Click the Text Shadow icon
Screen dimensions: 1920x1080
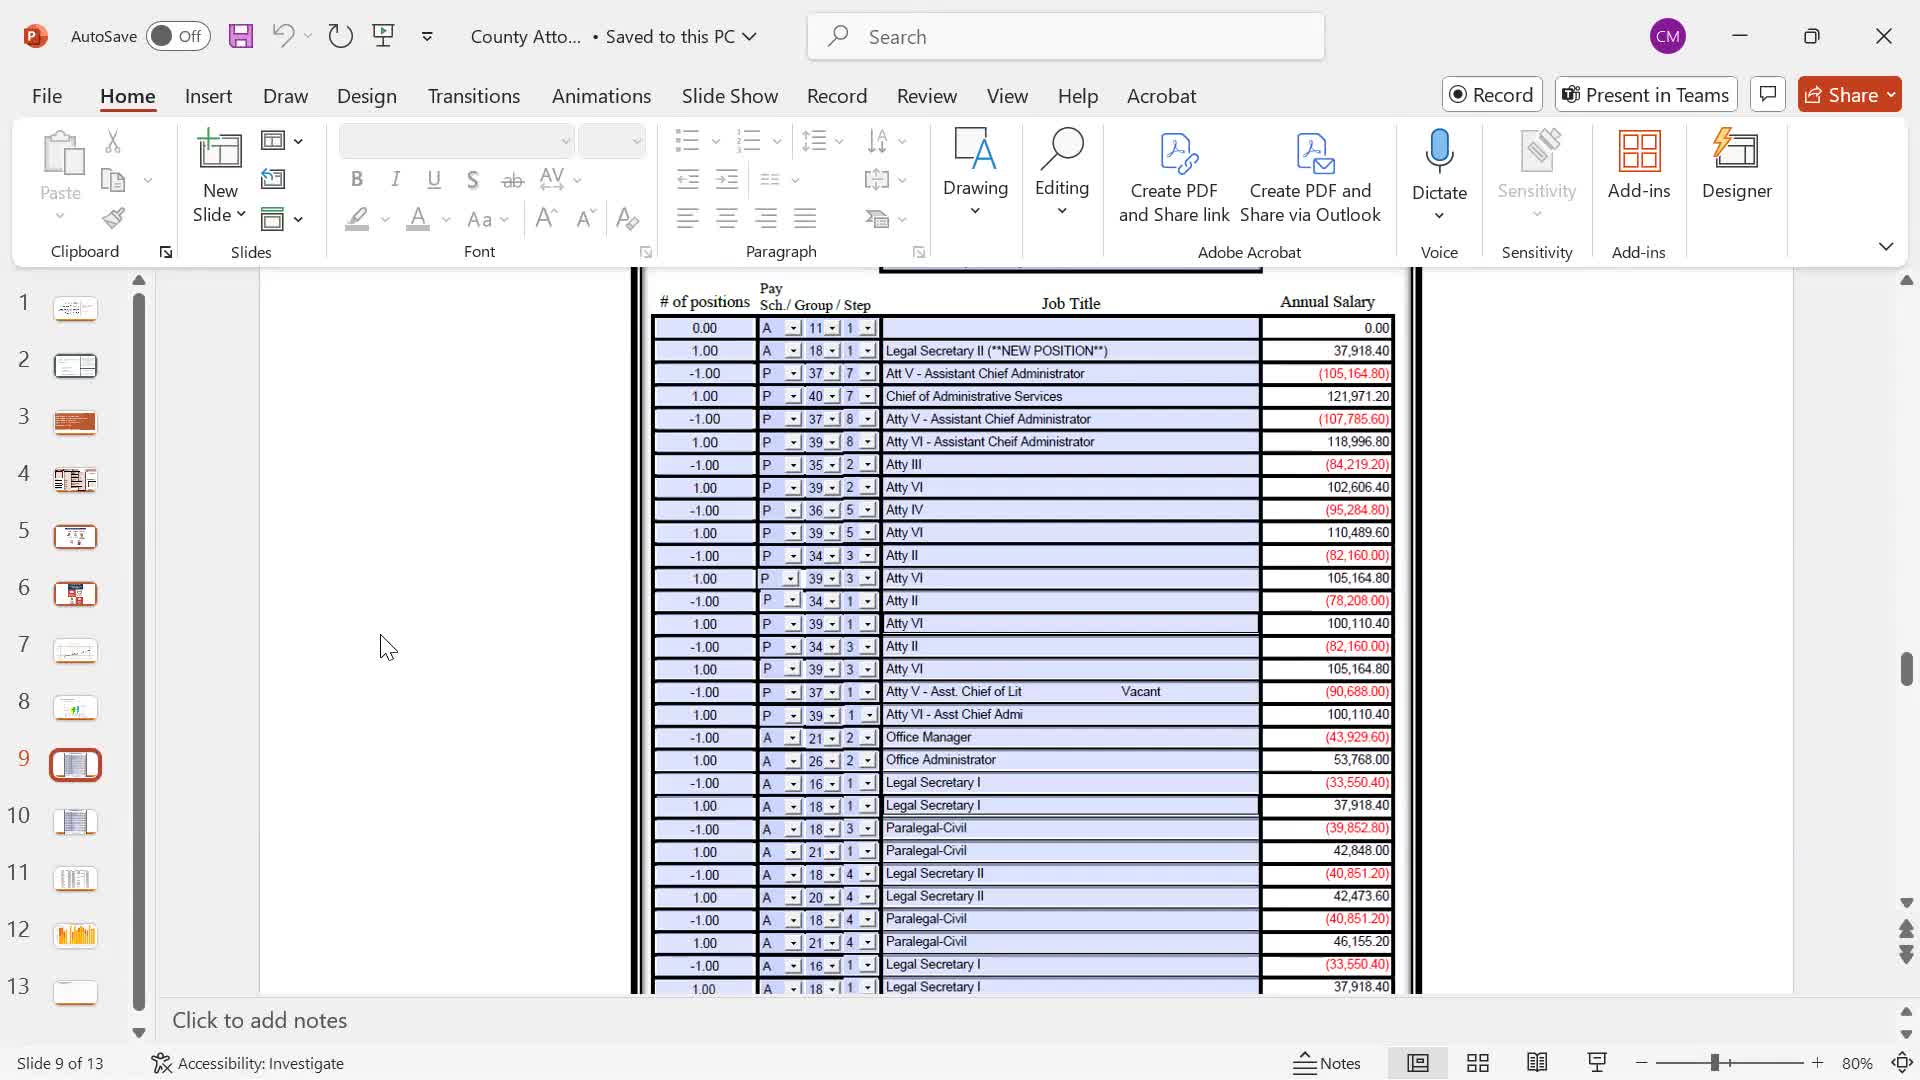pyautogui.click(x=472, y=180)
